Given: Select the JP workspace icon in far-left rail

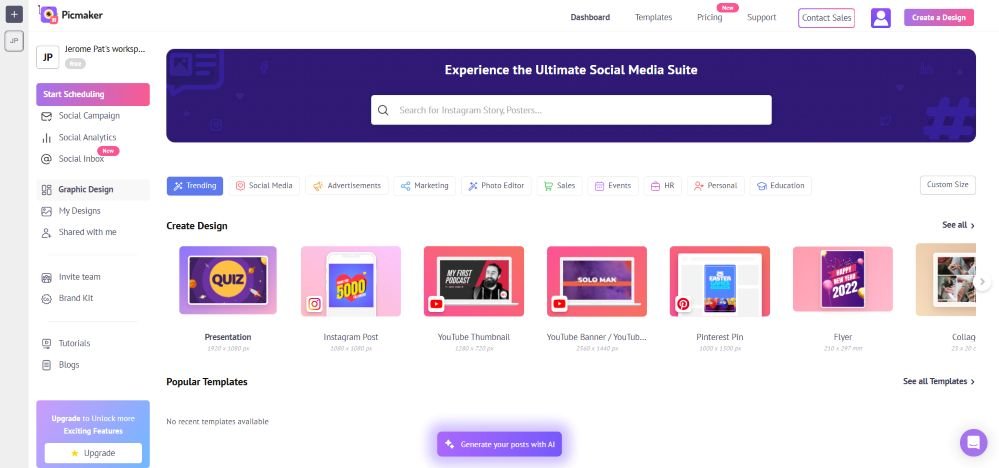Looking at the screenshot, I should (x=14, y=41).
